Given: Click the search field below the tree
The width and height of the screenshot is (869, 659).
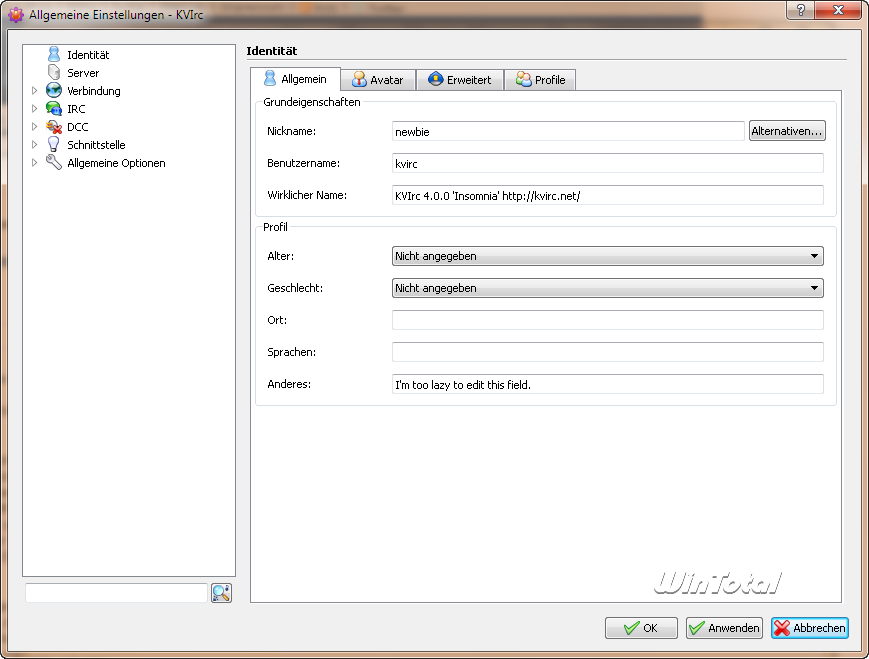Looking at the screenshot, I should click(116, 593).
